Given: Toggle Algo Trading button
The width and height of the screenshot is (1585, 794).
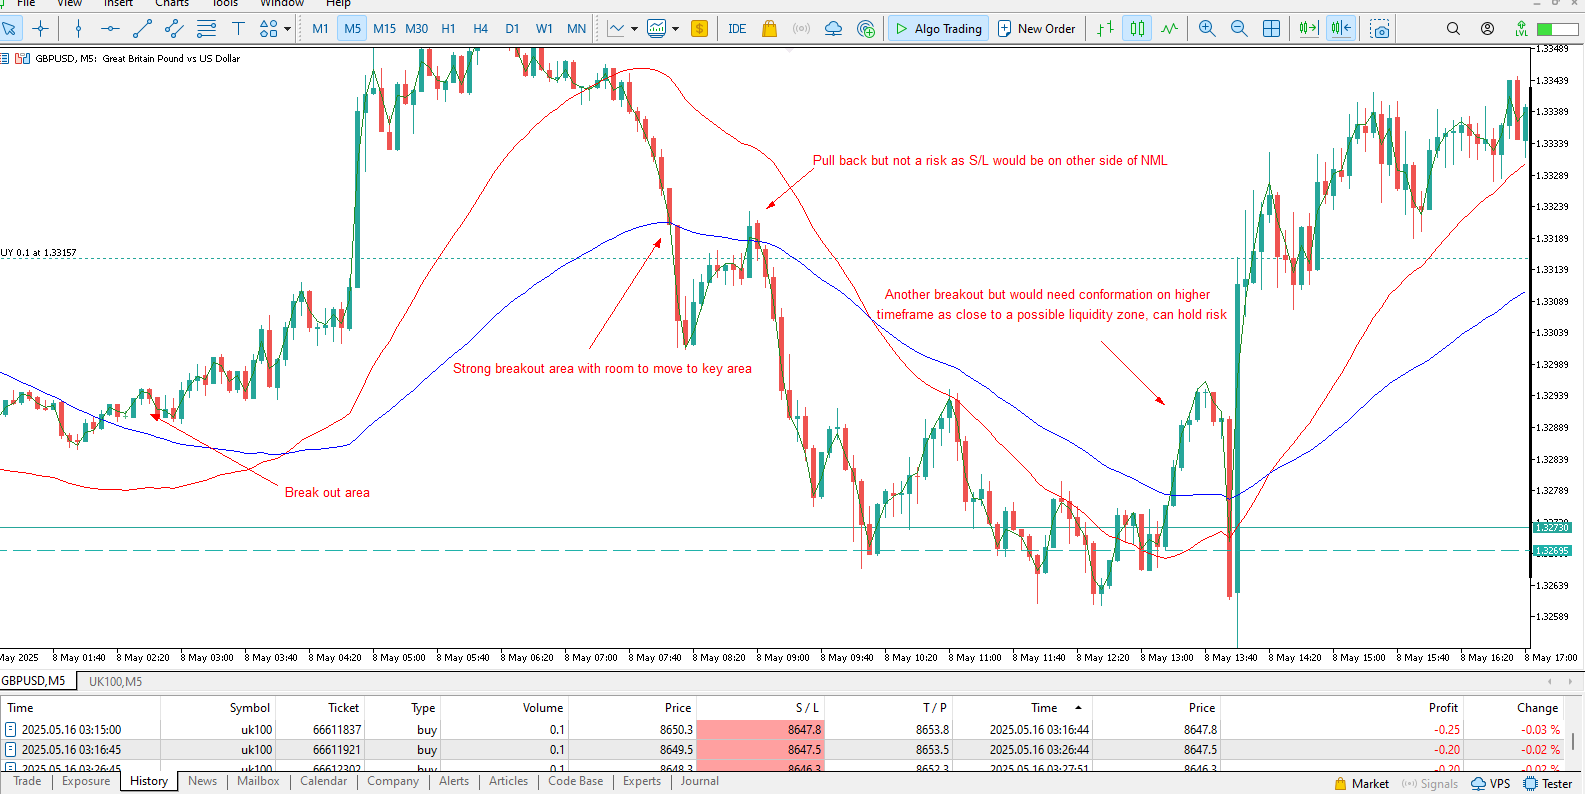Looking at the screenshot, I should pos(938,29).
